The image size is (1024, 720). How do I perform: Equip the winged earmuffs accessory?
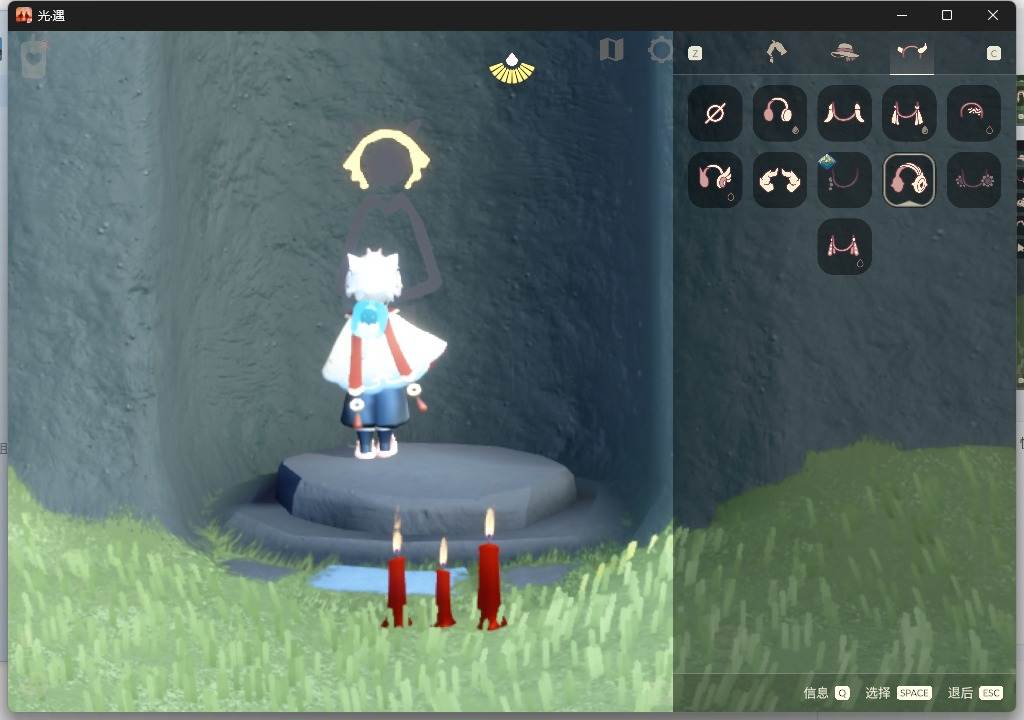click(714, 180)
